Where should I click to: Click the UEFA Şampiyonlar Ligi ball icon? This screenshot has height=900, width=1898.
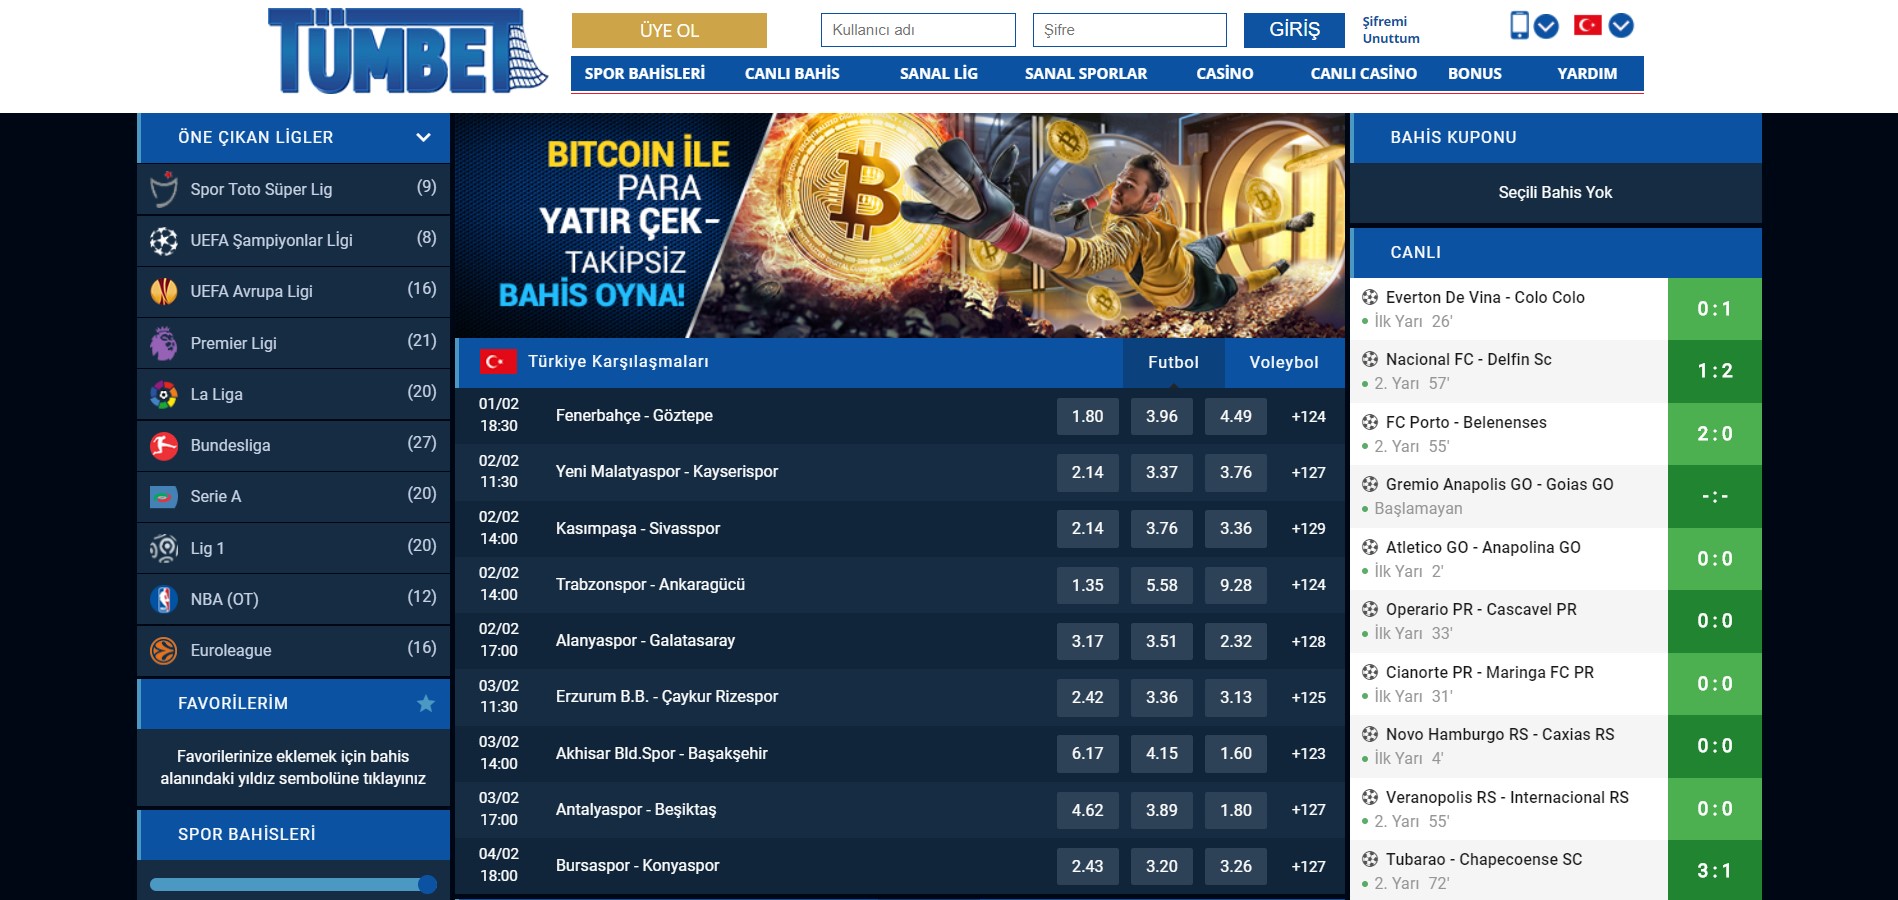point(164,240)
